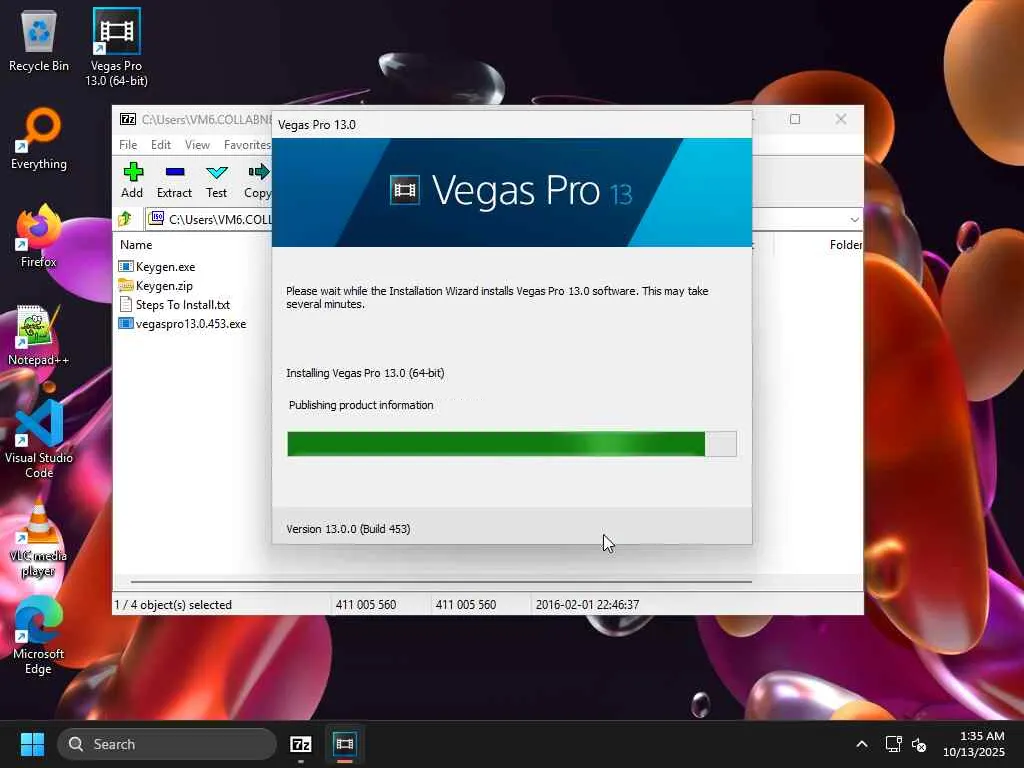Expand the 7-Zip address path dropdown
The image size is (1024, 768).
[854, 219]
